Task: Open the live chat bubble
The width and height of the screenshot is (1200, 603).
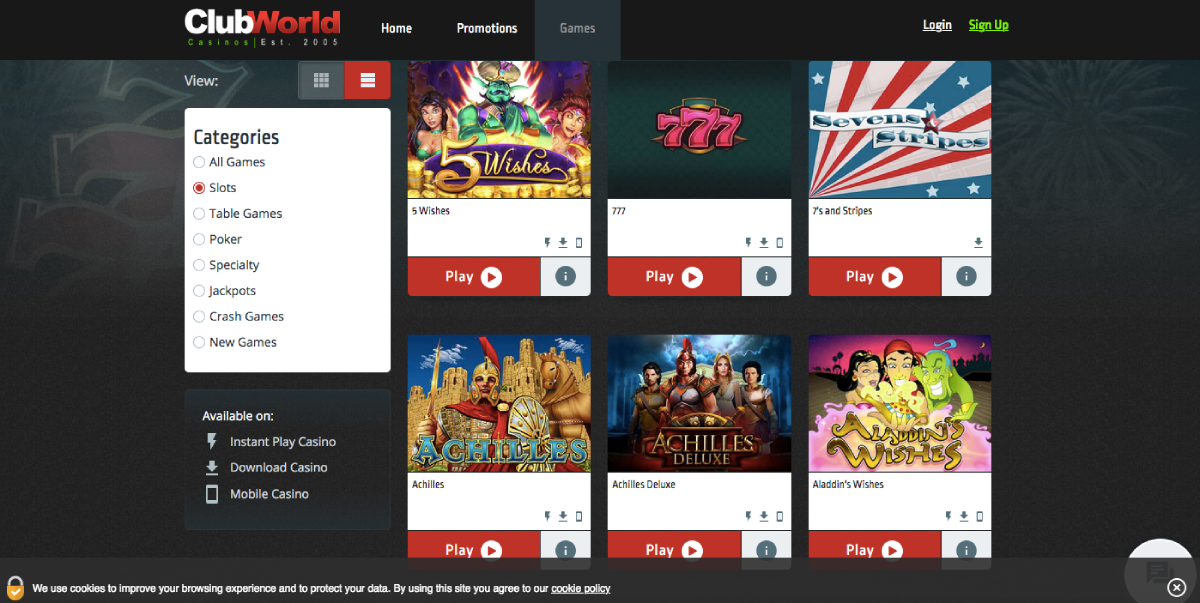Action: [x=1158, y=572]
